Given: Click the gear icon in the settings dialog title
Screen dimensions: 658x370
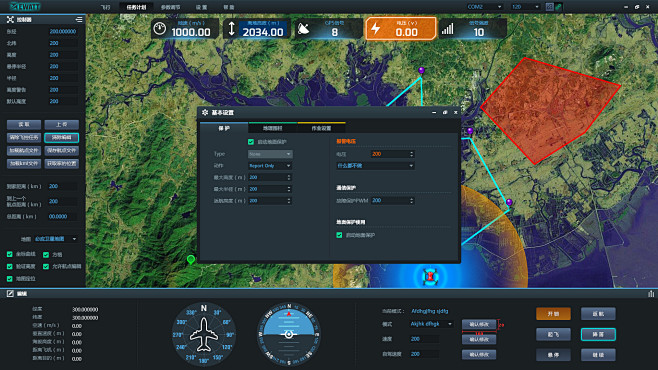Looking at the screenshot, I should click(x=205, y=112).
